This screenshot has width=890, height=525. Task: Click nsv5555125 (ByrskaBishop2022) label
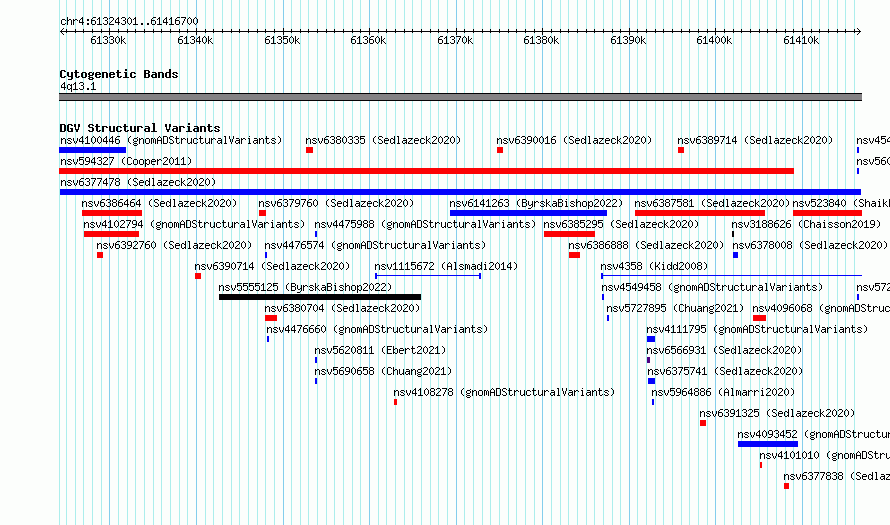tap(305, 287)
